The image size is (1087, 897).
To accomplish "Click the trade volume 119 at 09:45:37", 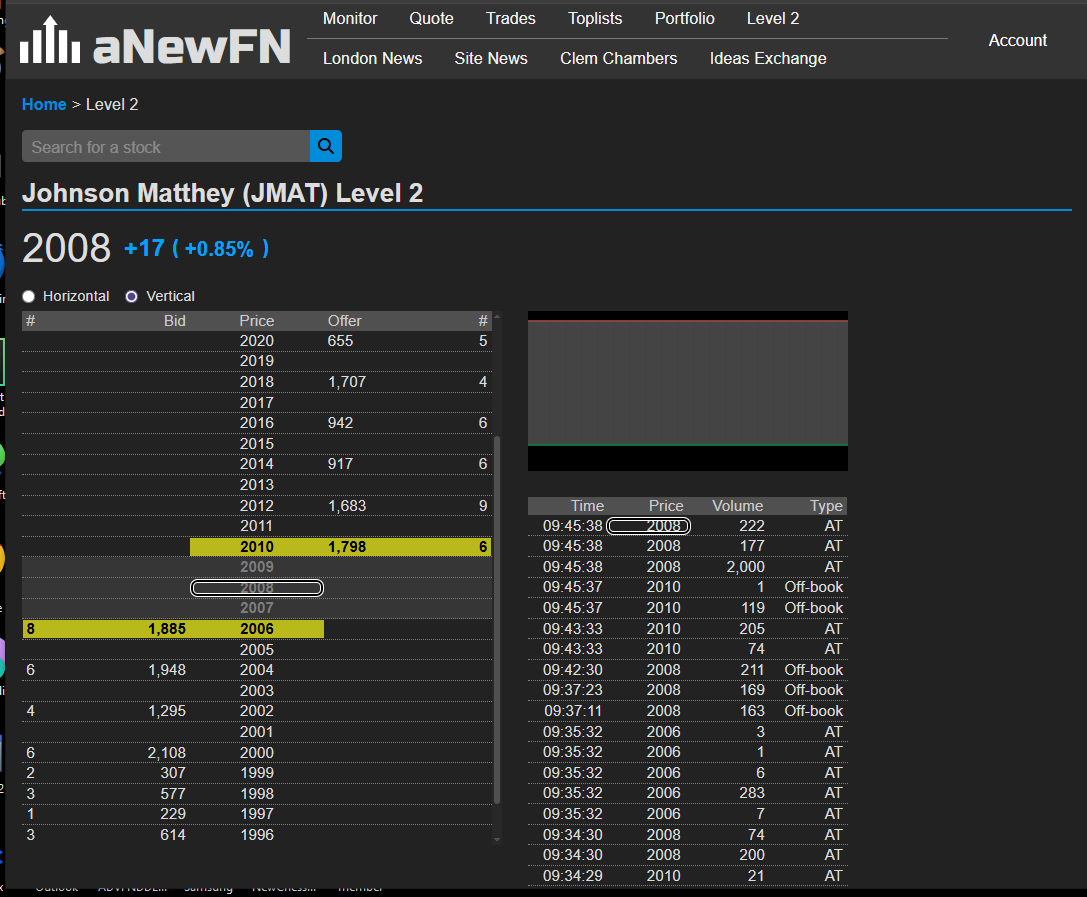I will coord(751,608).
